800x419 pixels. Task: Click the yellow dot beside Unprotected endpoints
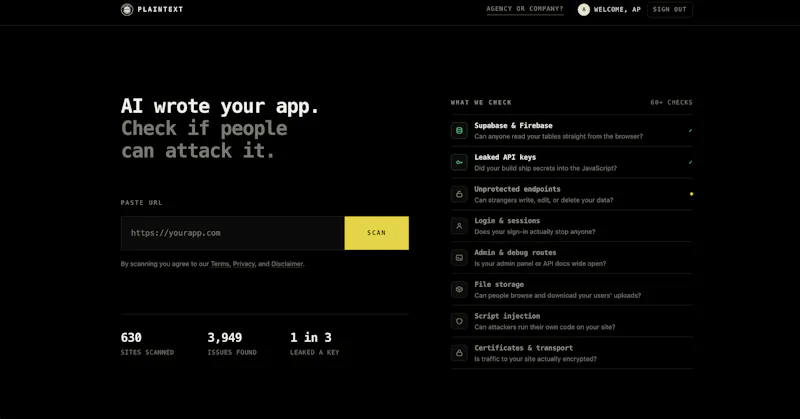[691, 194]
